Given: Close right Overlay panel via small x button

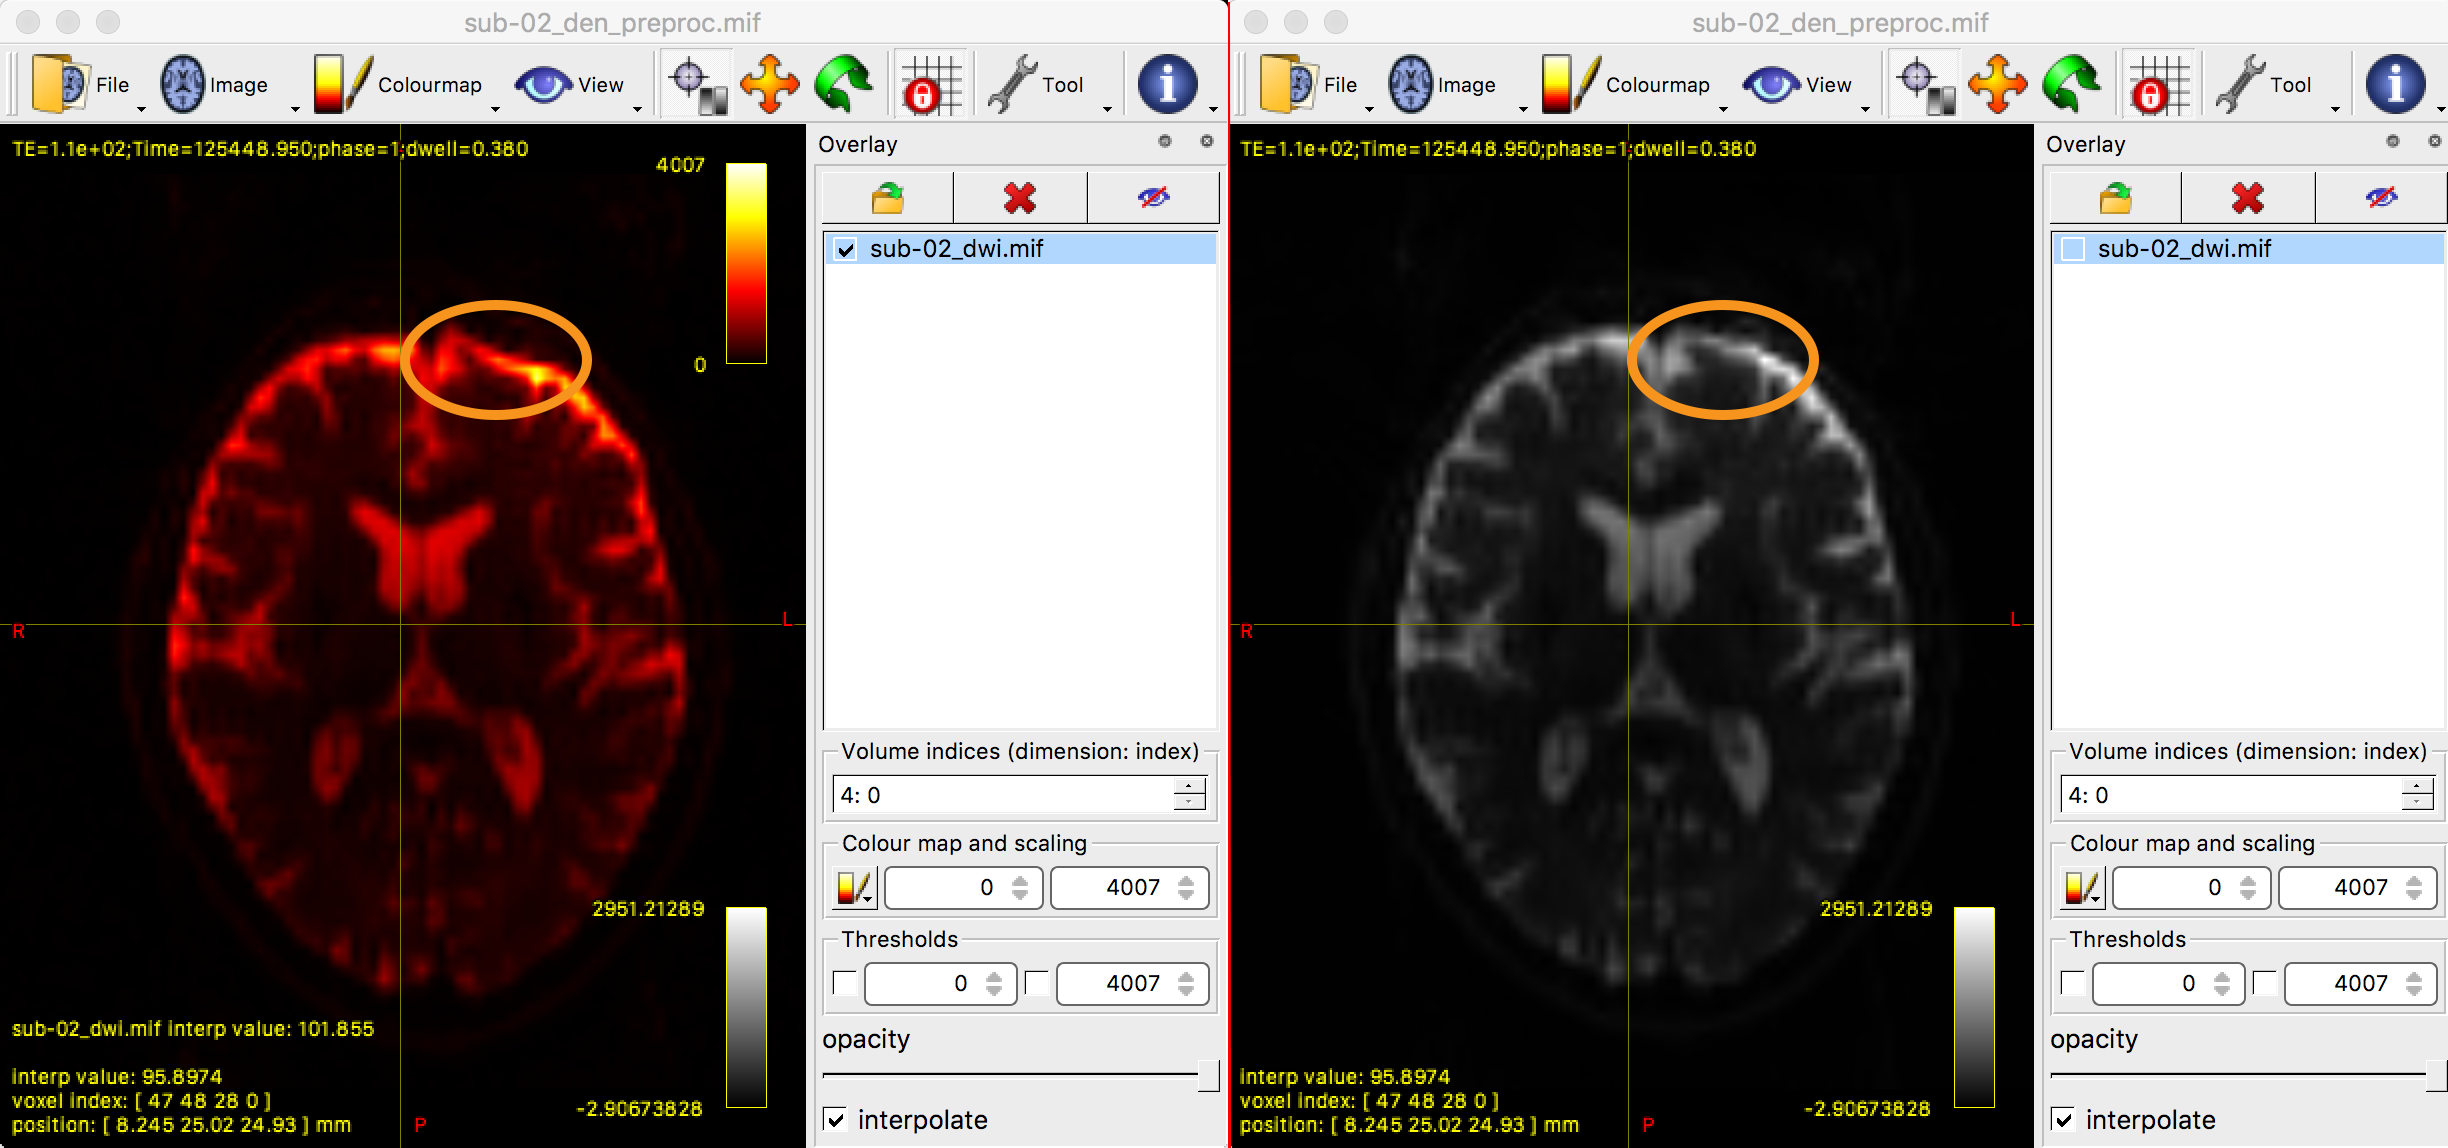Looking at the screenshot, I should click(x=2435, y=141).
